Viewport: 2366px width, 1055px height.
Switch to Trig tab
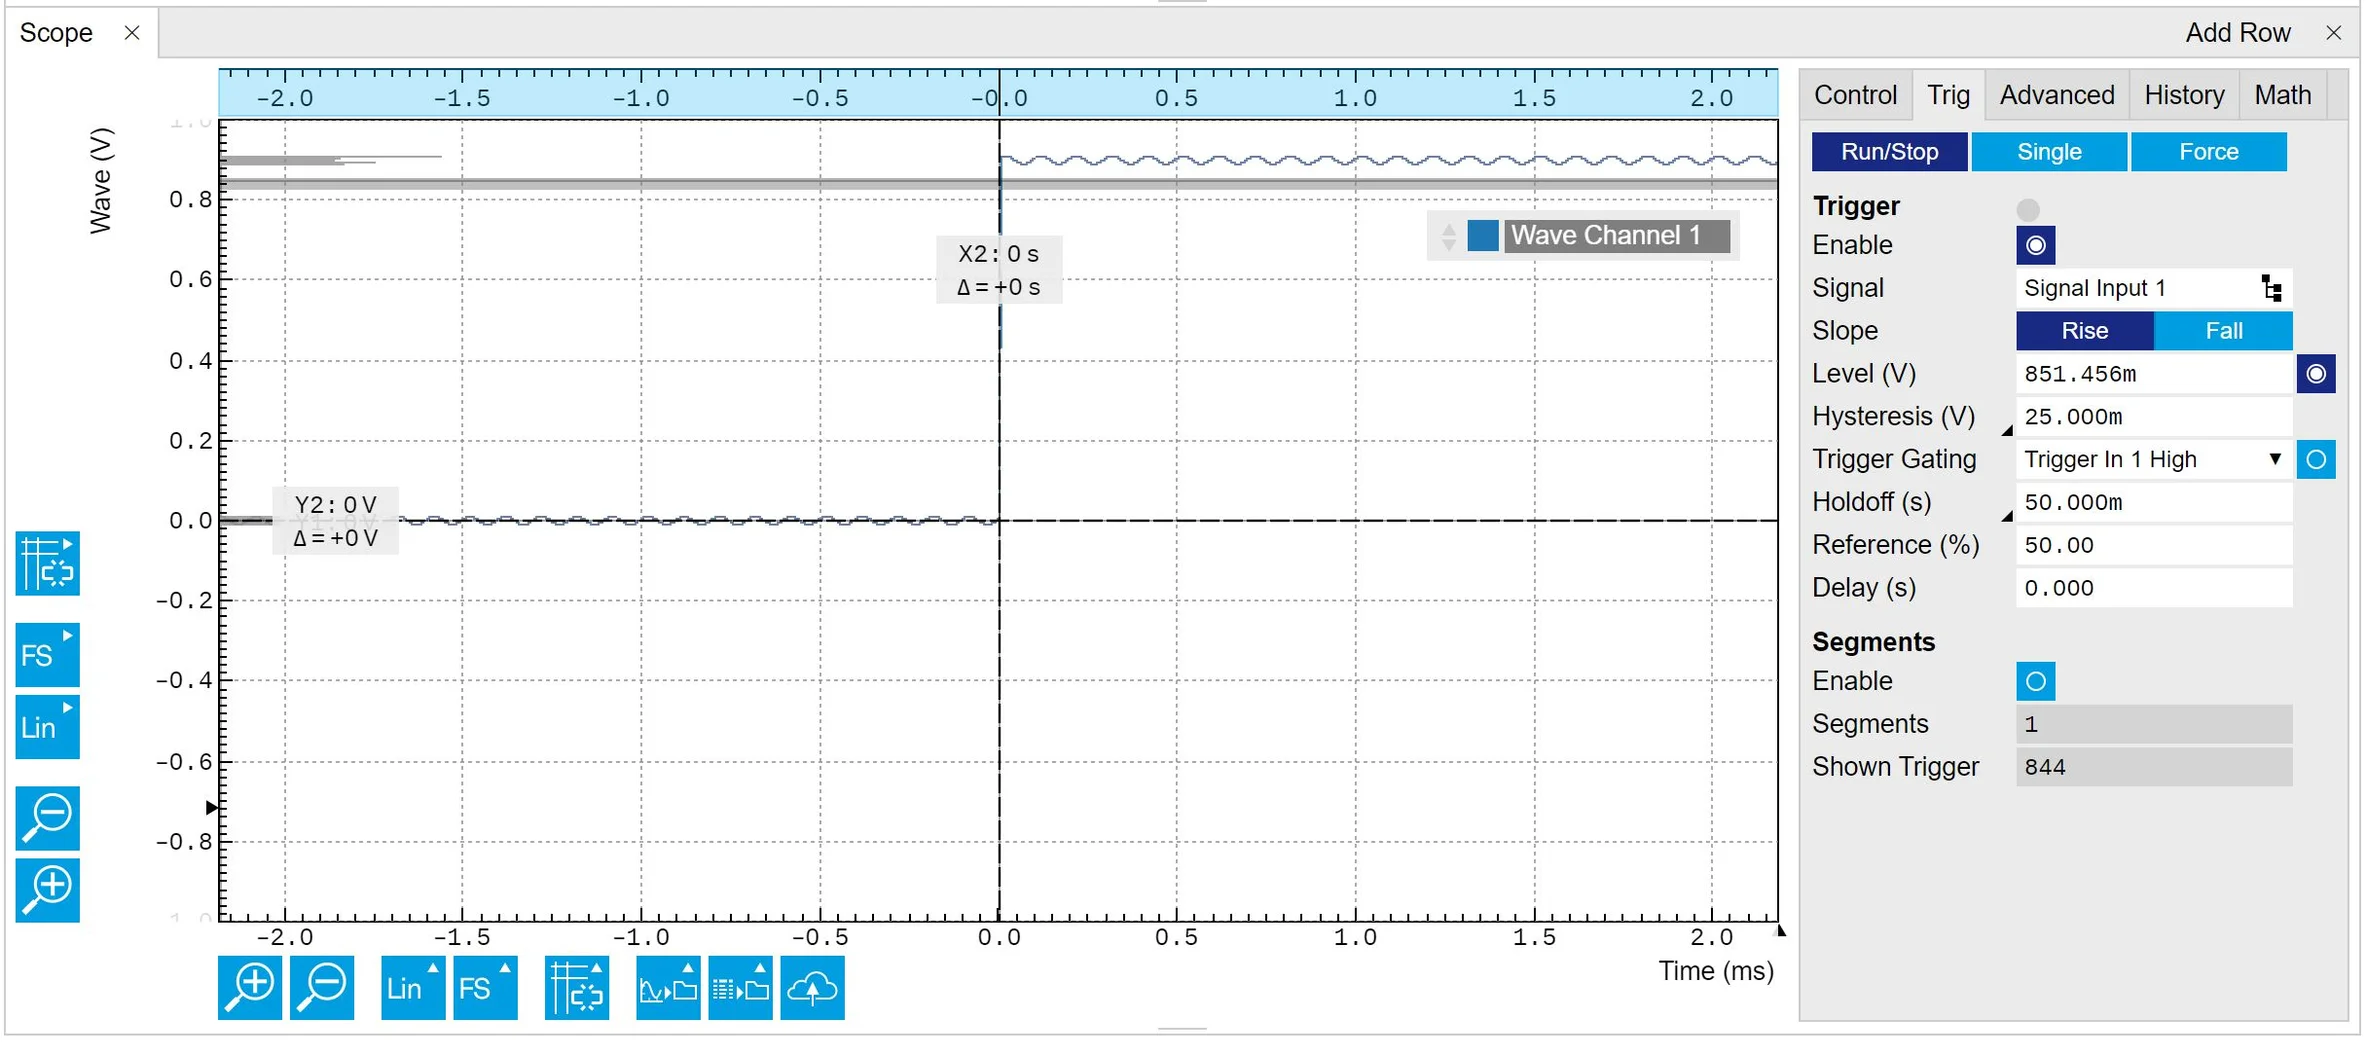pos(1948,95)
